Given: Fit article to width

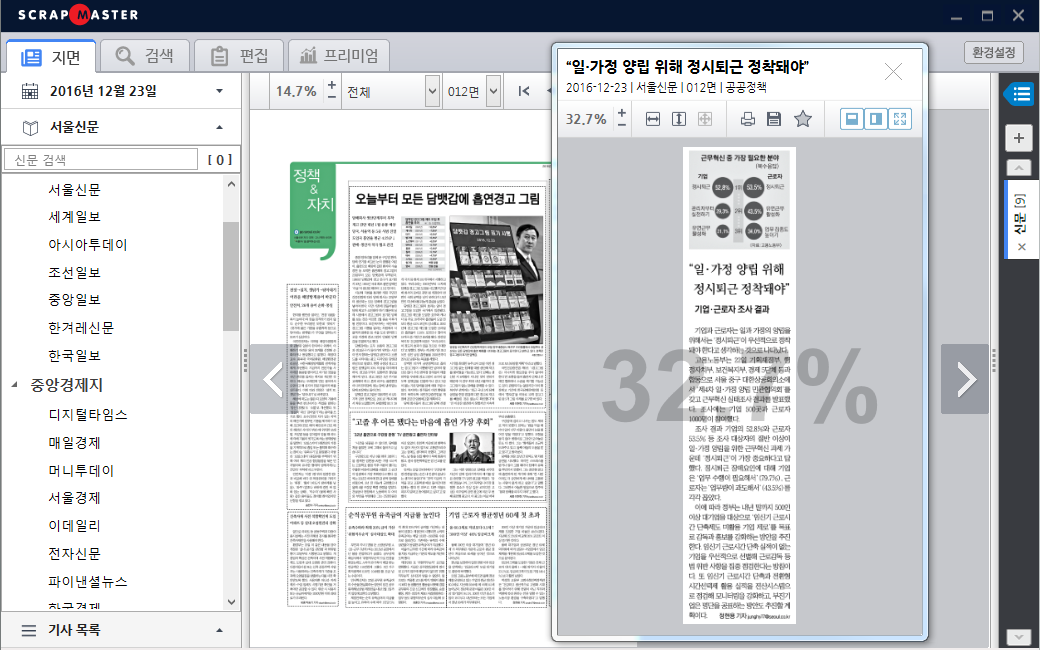Looking at the screenshot, I should [x=653, y=119].
